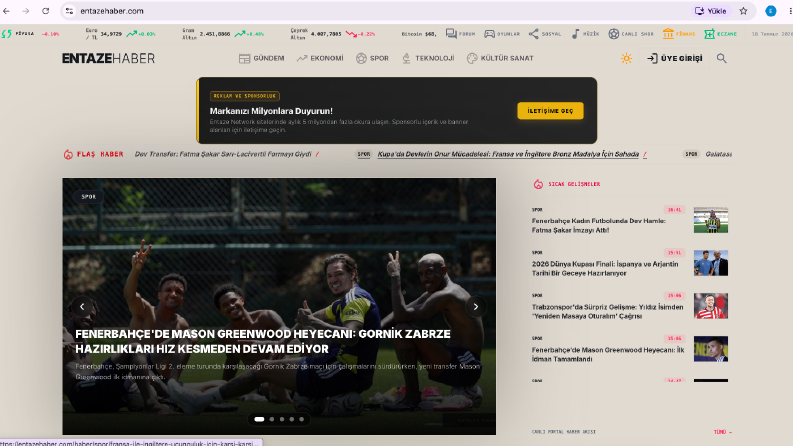Go to ENTAZEHABER home logo

pos(108,58)
